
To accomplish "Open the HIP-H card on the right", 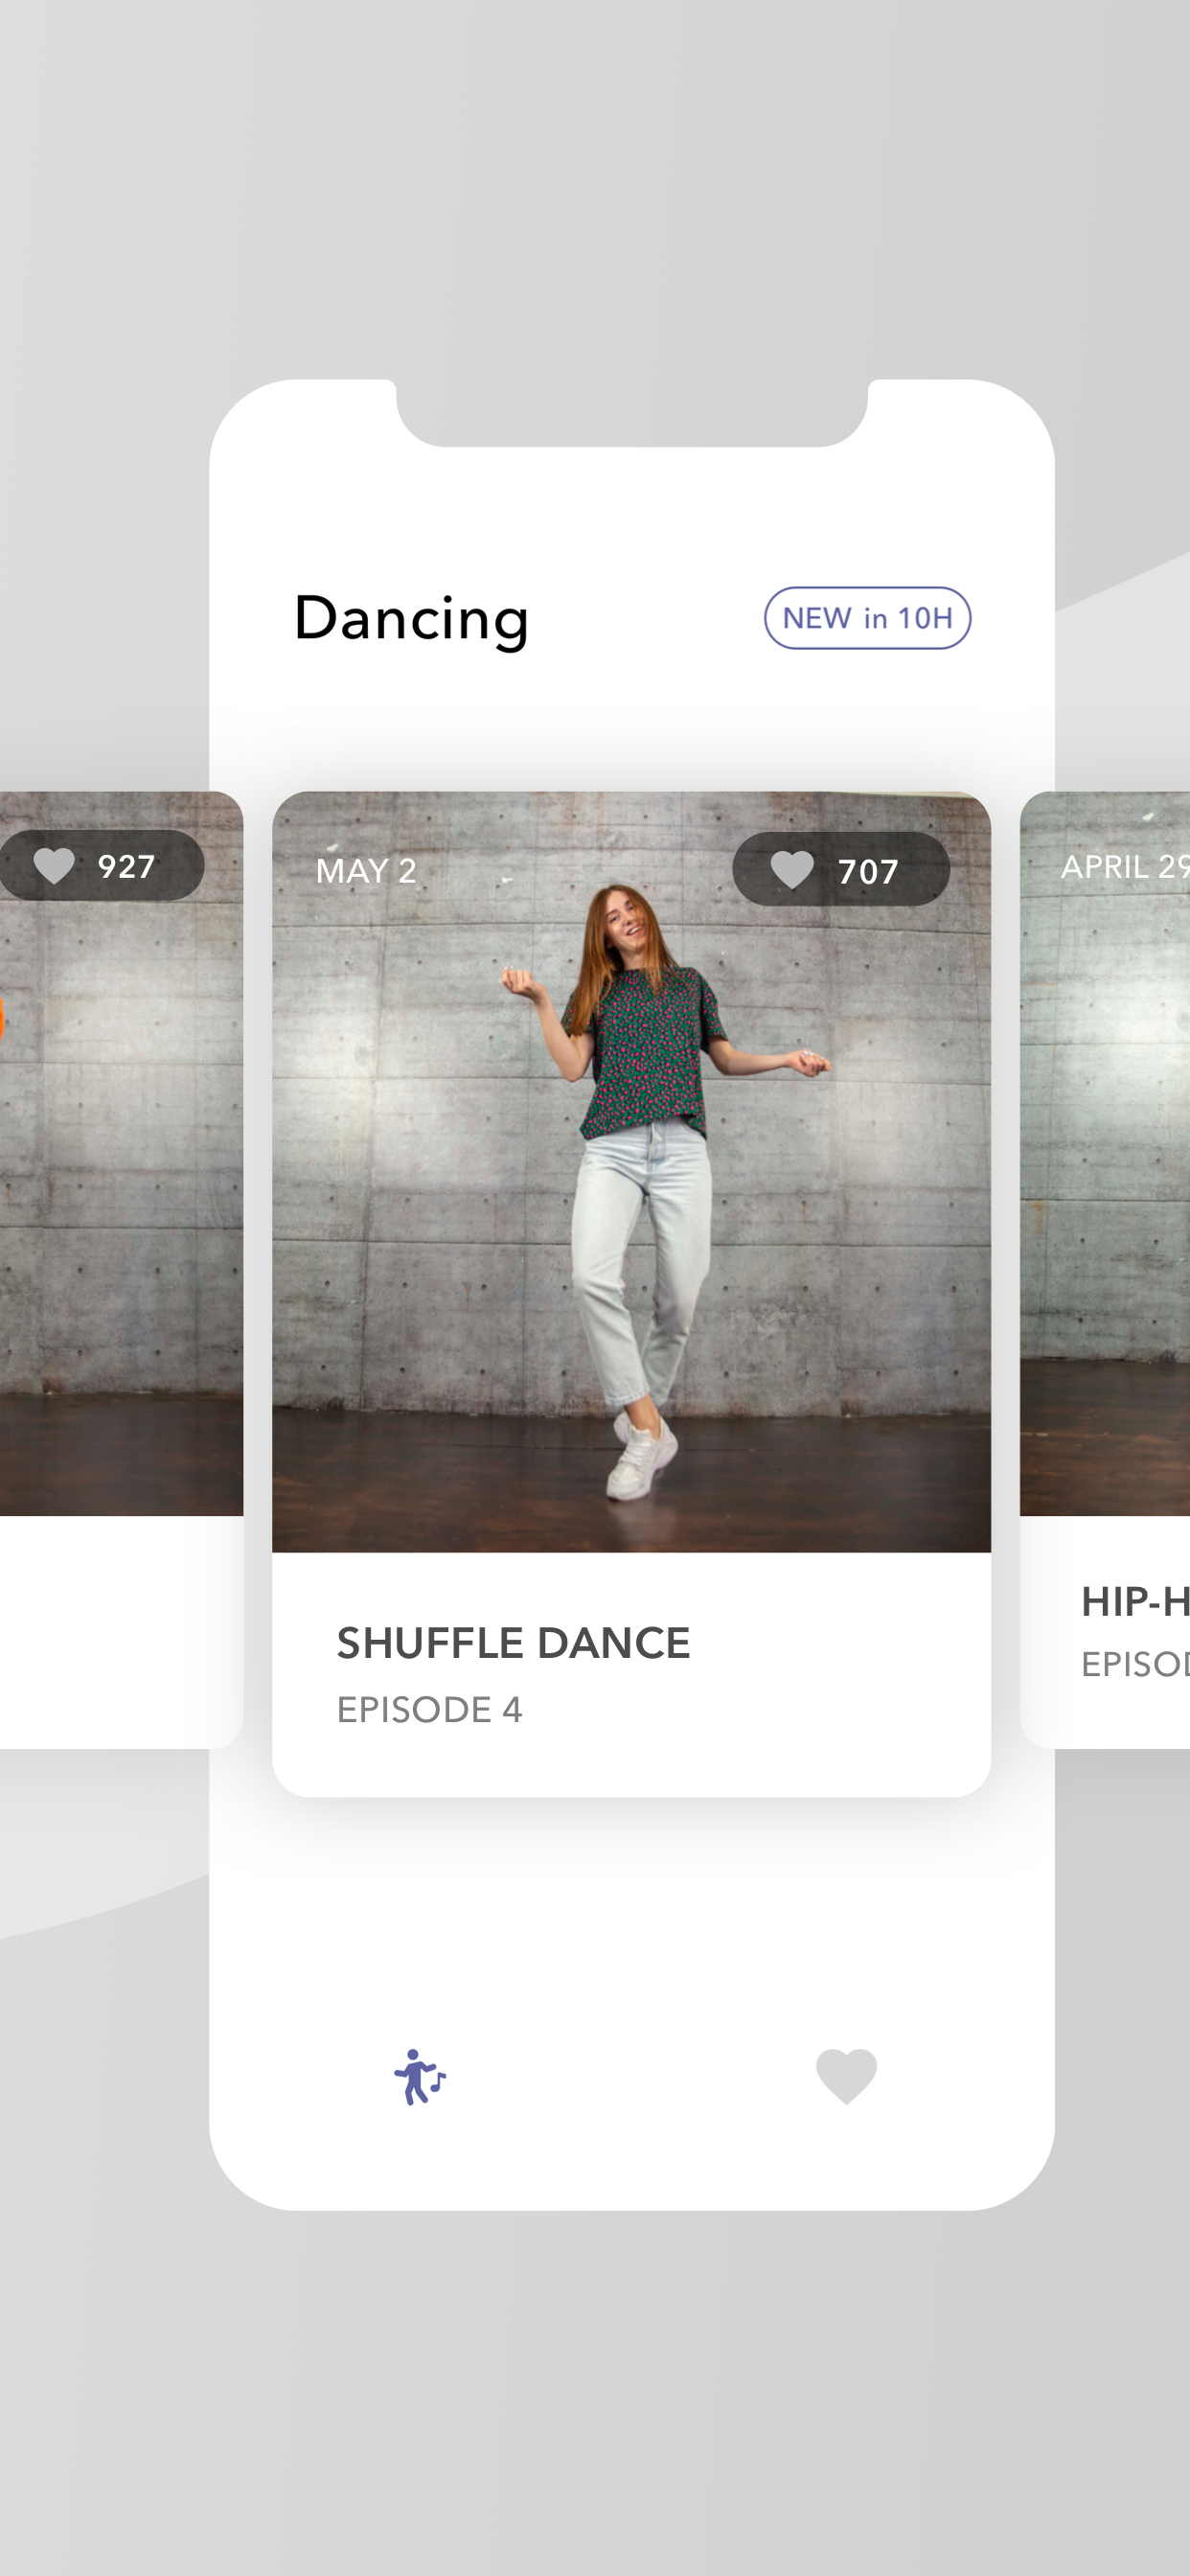I will 1104,1269.
